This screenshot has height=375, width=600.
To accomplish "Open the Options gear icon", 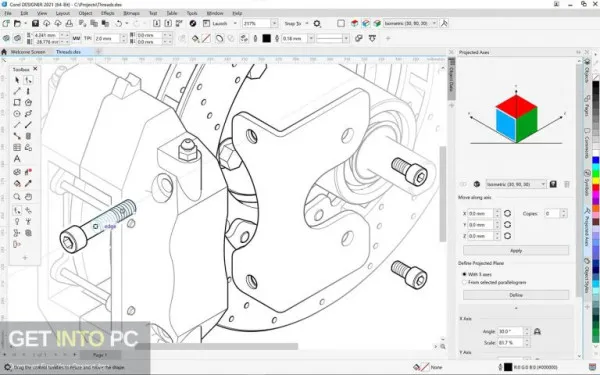I will click(317, 23).
